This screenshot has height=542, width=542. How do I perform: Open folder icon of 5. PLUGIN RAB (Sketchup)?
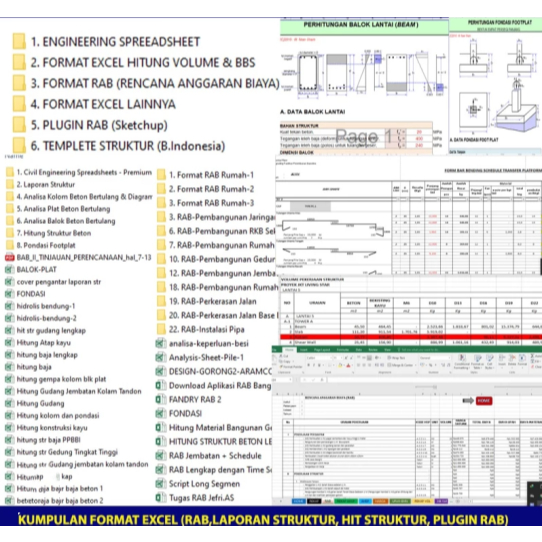click(x=19, y=125)
